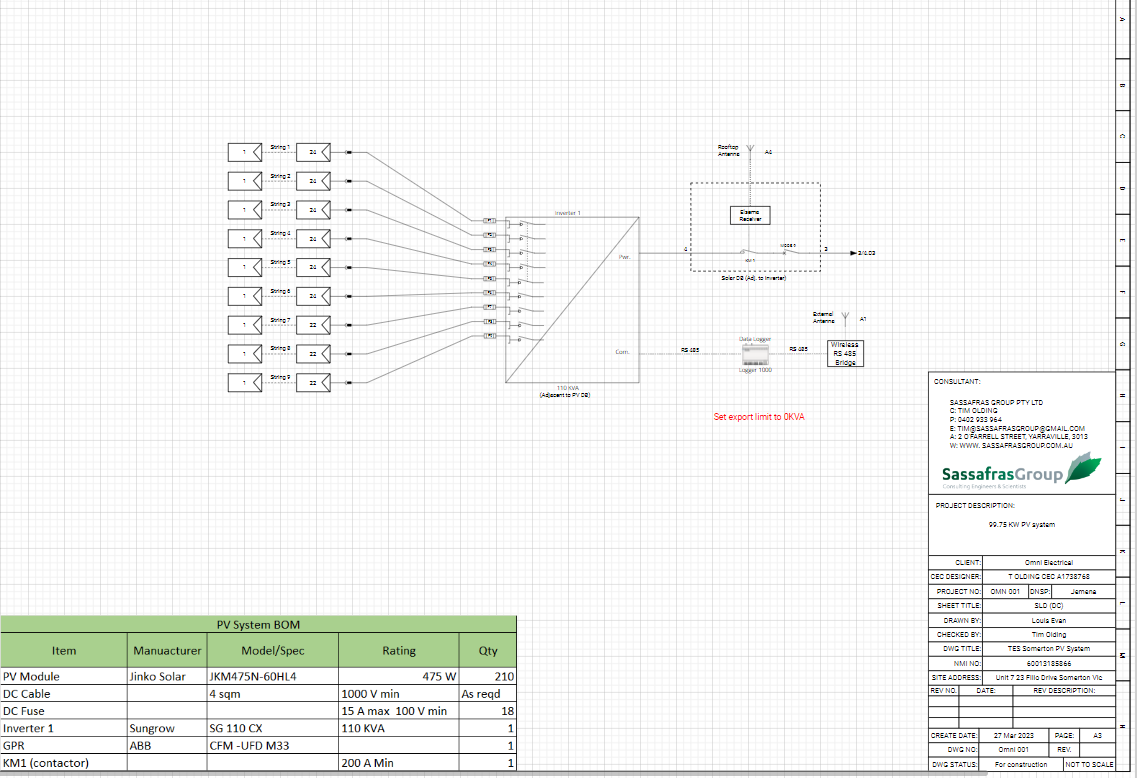1137x778 pixels.
Task: Select the Data Logger 1000 device icon
Action: click(x=755, y=355)
